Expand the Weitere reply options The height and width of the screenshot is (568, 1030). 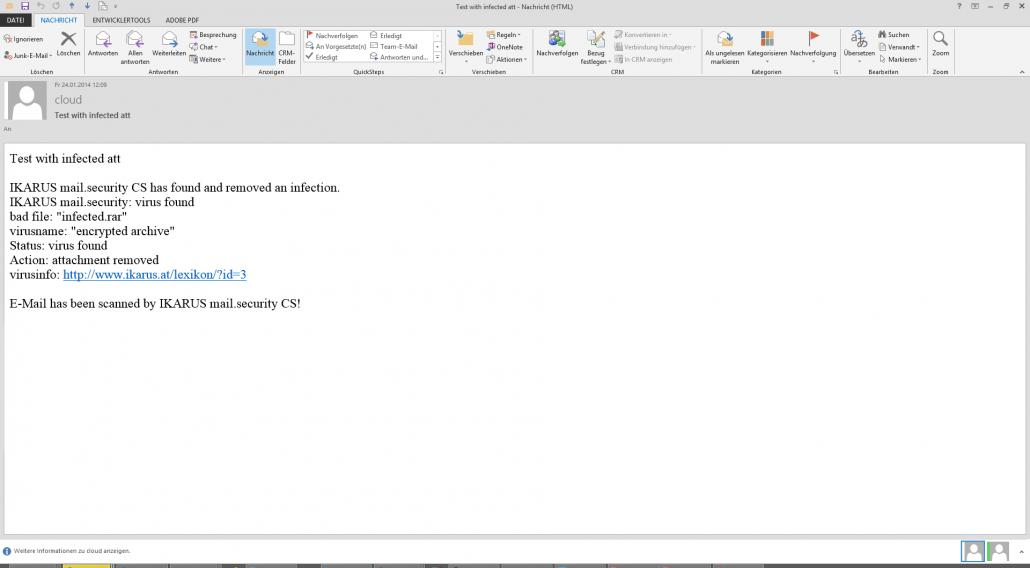[x=208, y=60]
